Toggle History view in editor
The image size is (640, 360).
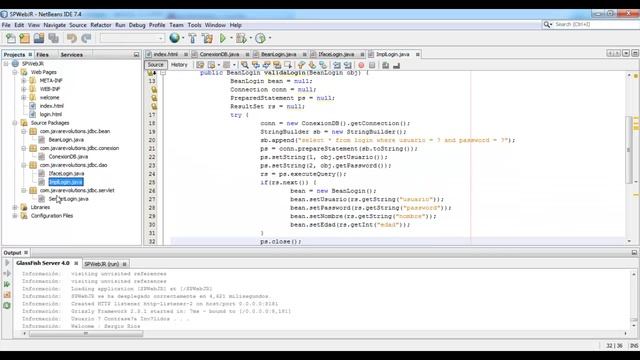point(179,65)
